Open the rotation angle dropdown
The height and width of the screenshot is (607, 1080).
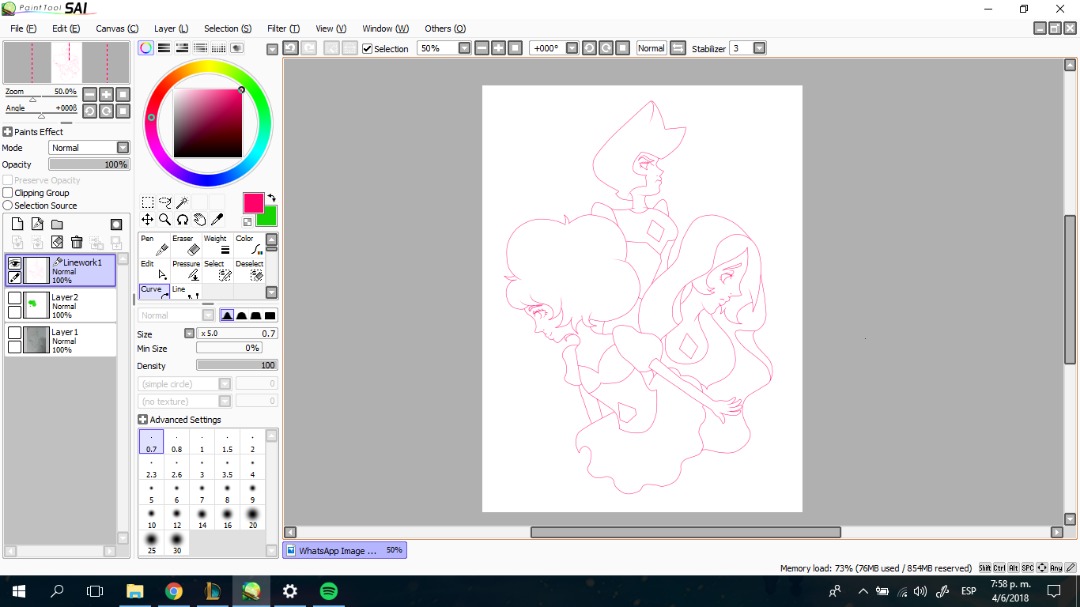(x=572, y=48)
